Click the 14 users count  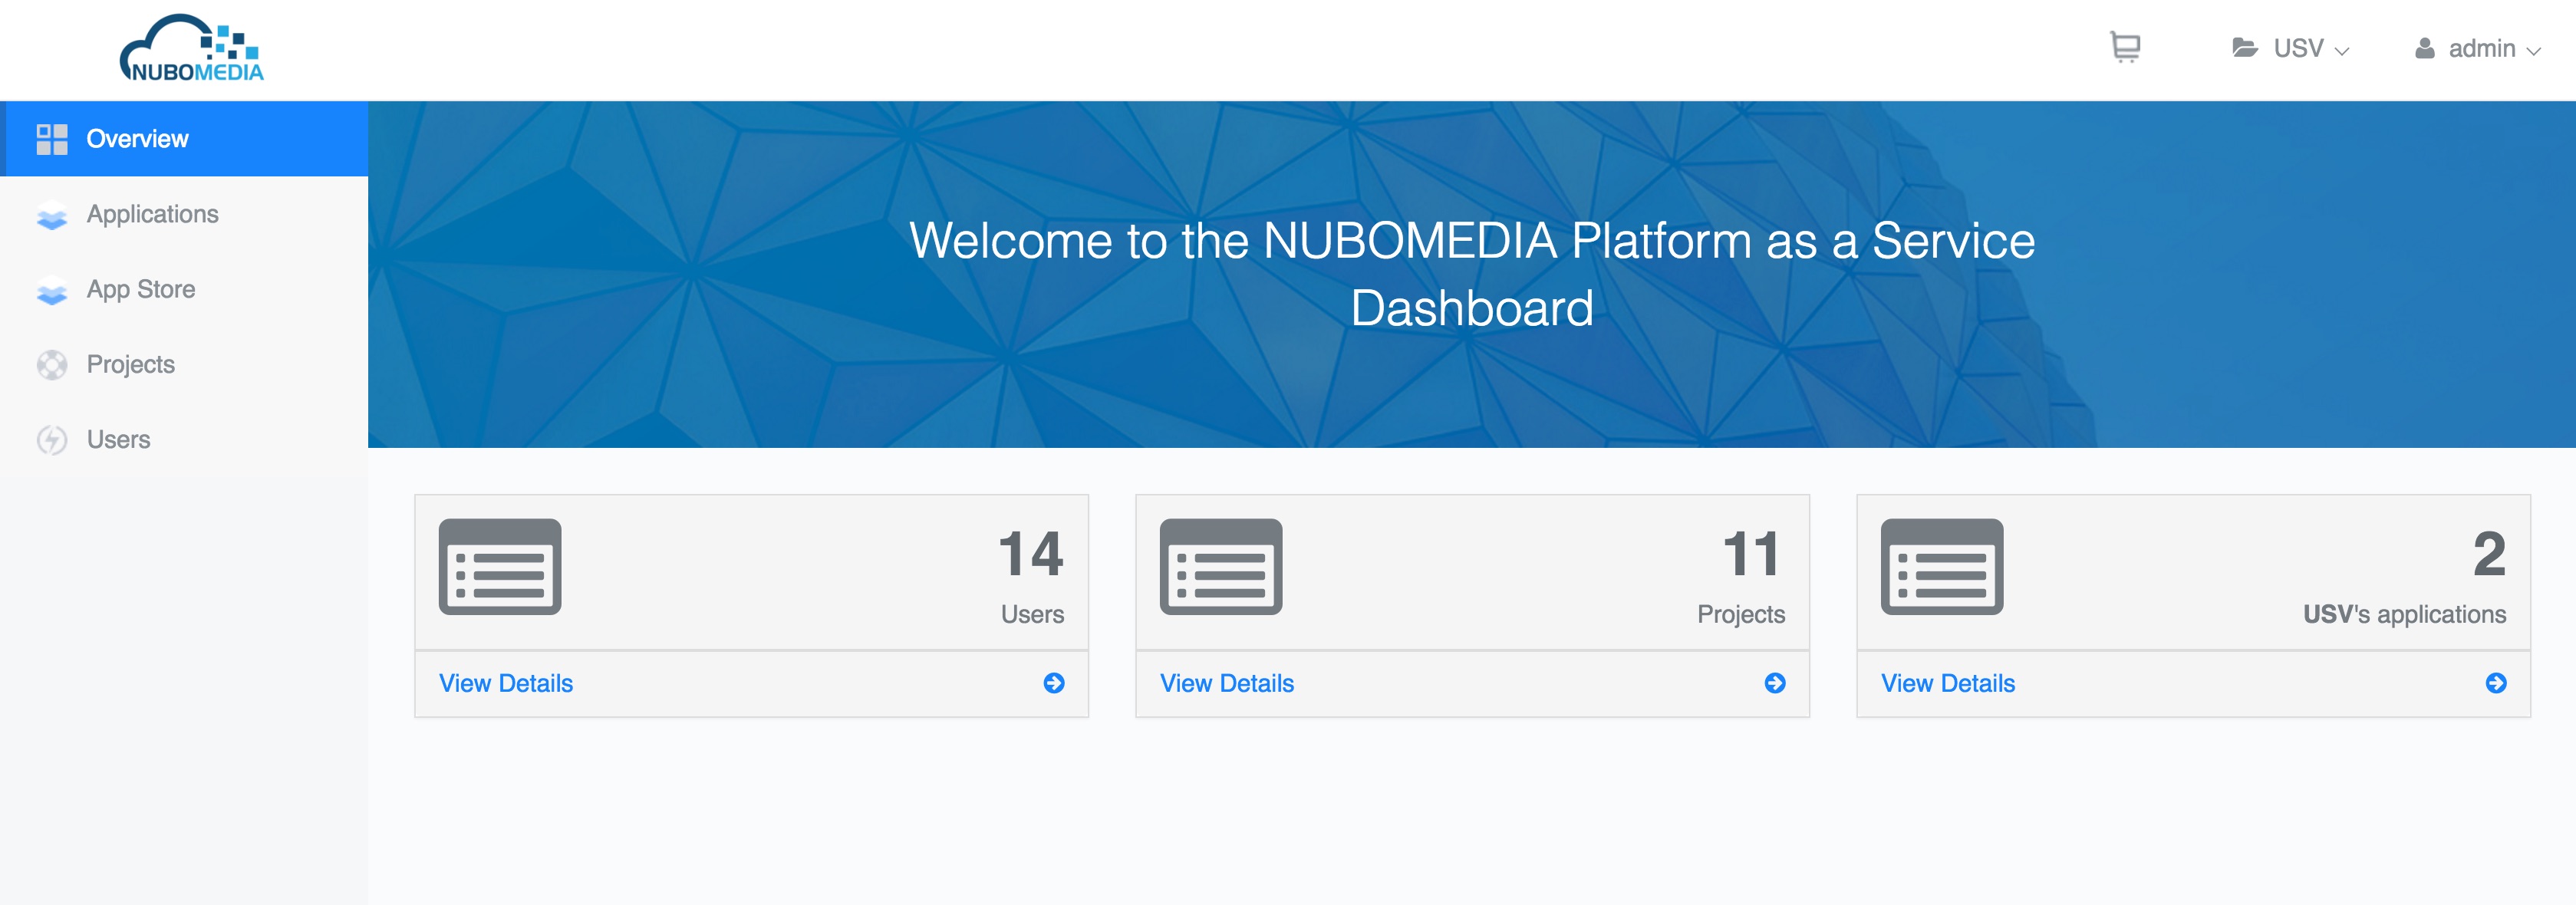coord(1031,554)
